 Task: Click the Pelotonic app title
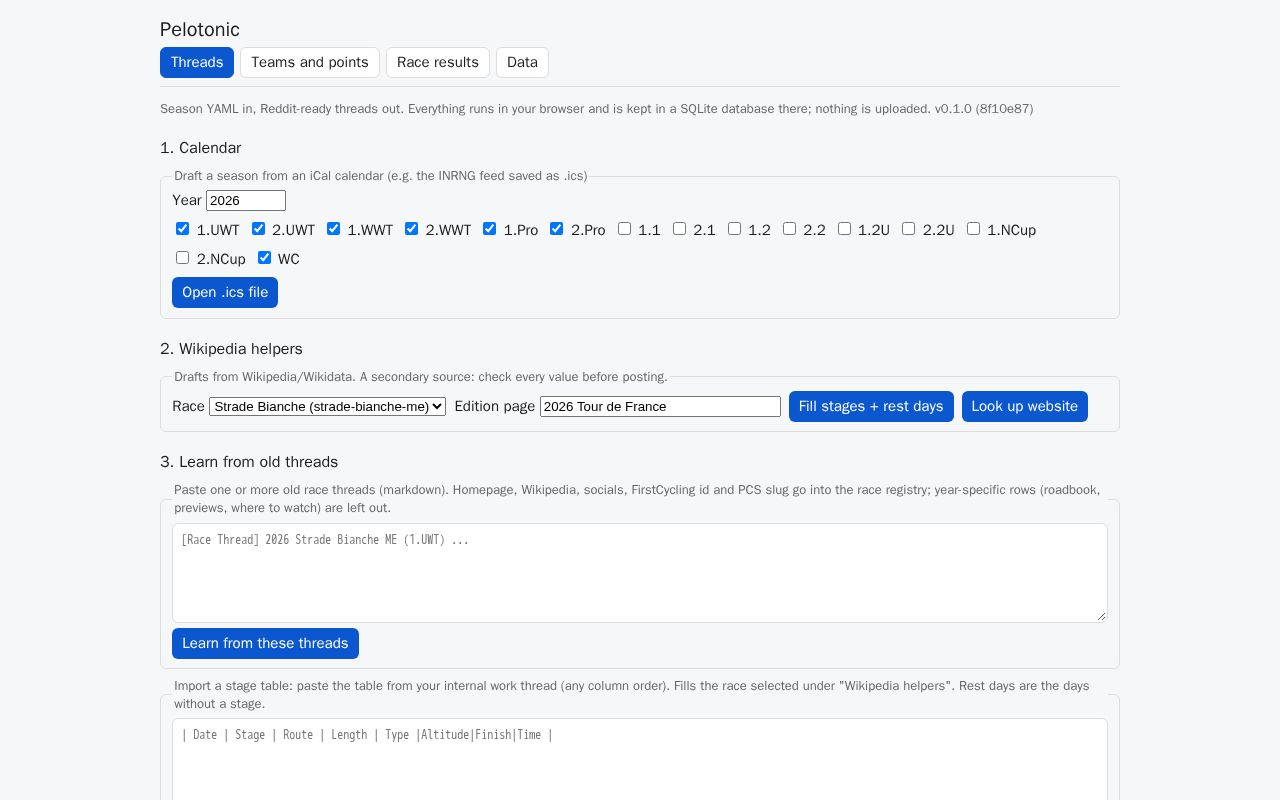click(x=200, y=30)
